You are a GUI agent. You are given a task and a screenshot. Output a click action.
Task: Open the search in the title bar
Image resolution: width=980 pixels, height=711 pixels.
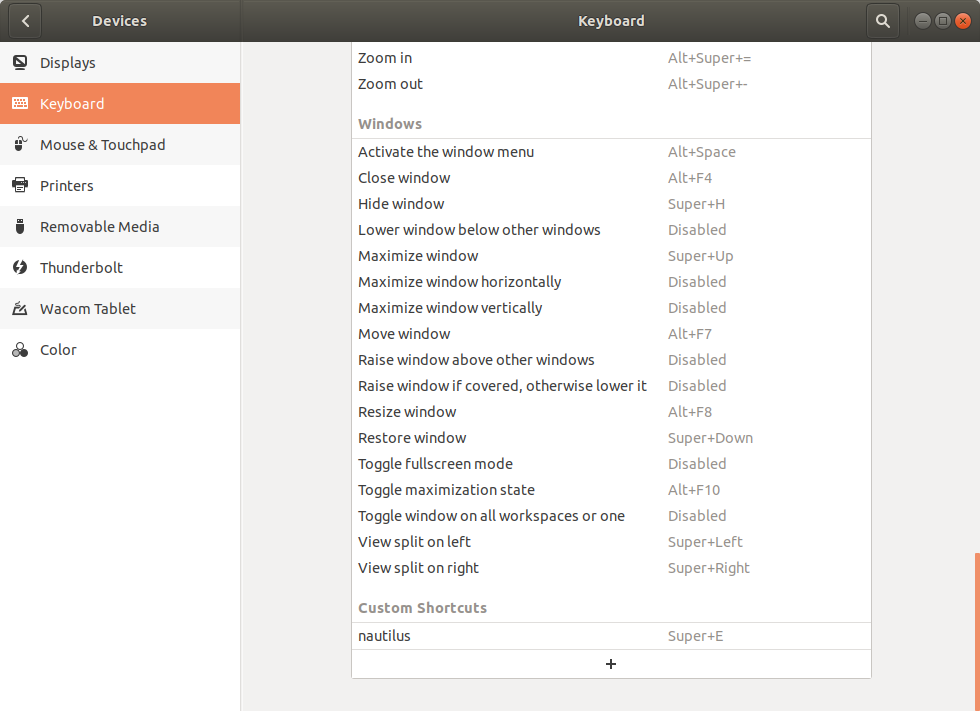[881, 20]
